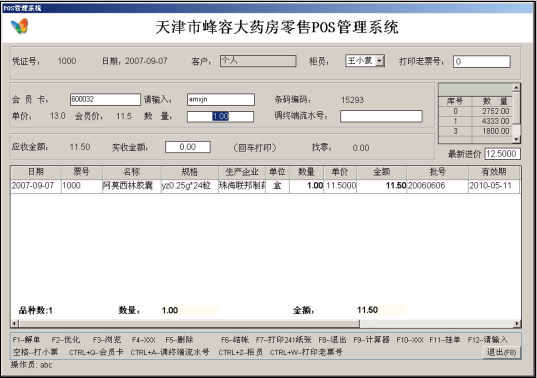The height and width of the screenshot is (378, 537).
Task: Click the table's horizontal scrollbar thumb
Action: point(189,323)
